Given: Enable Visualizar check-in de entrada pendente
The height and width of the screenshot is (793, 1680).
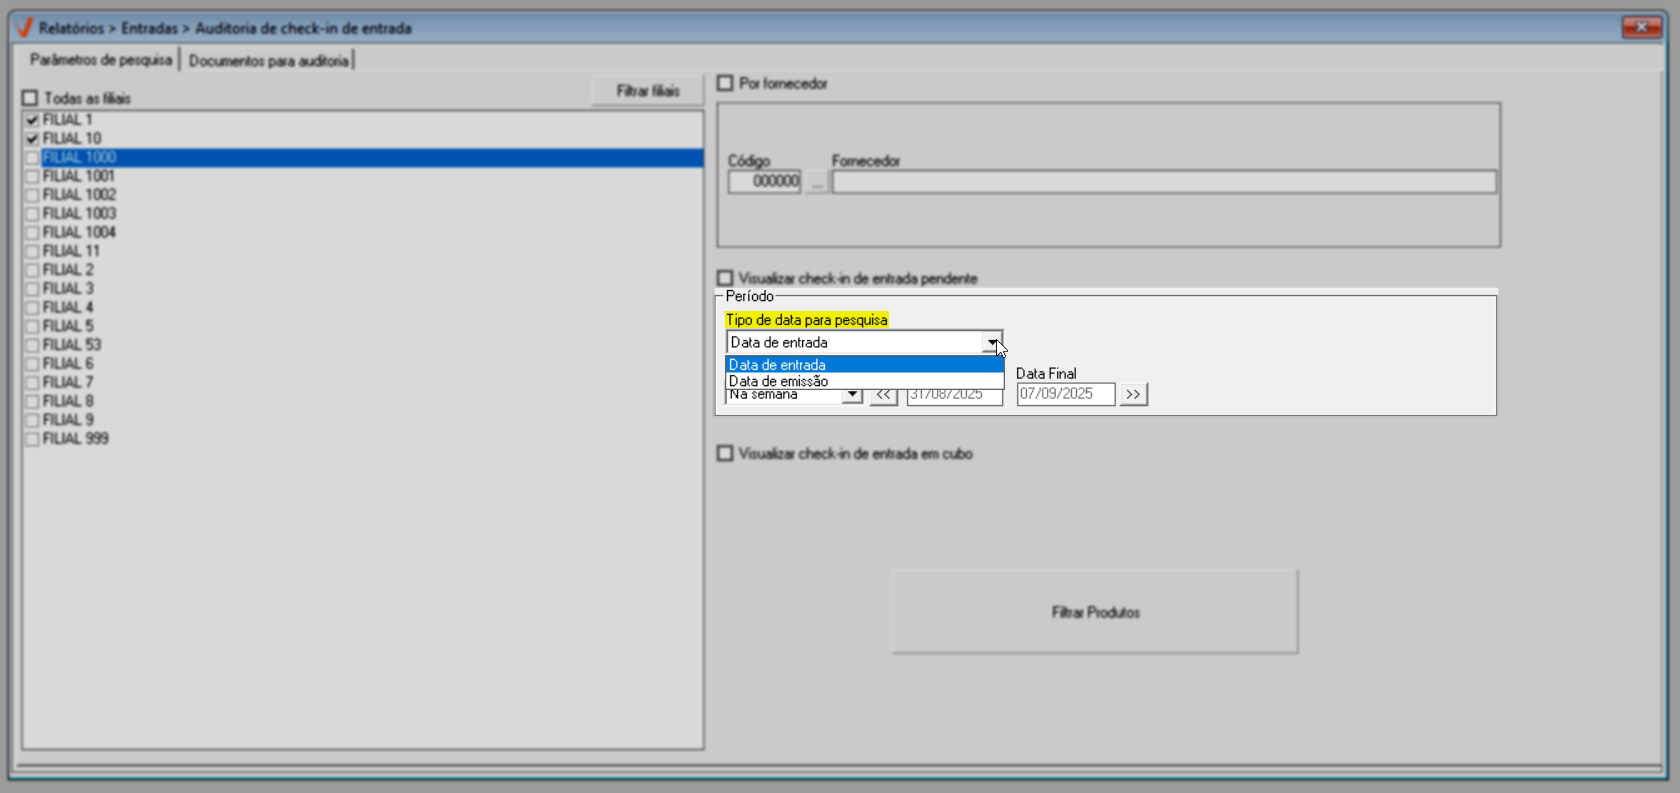Looking at the screenshot, I should click(725, 278).
